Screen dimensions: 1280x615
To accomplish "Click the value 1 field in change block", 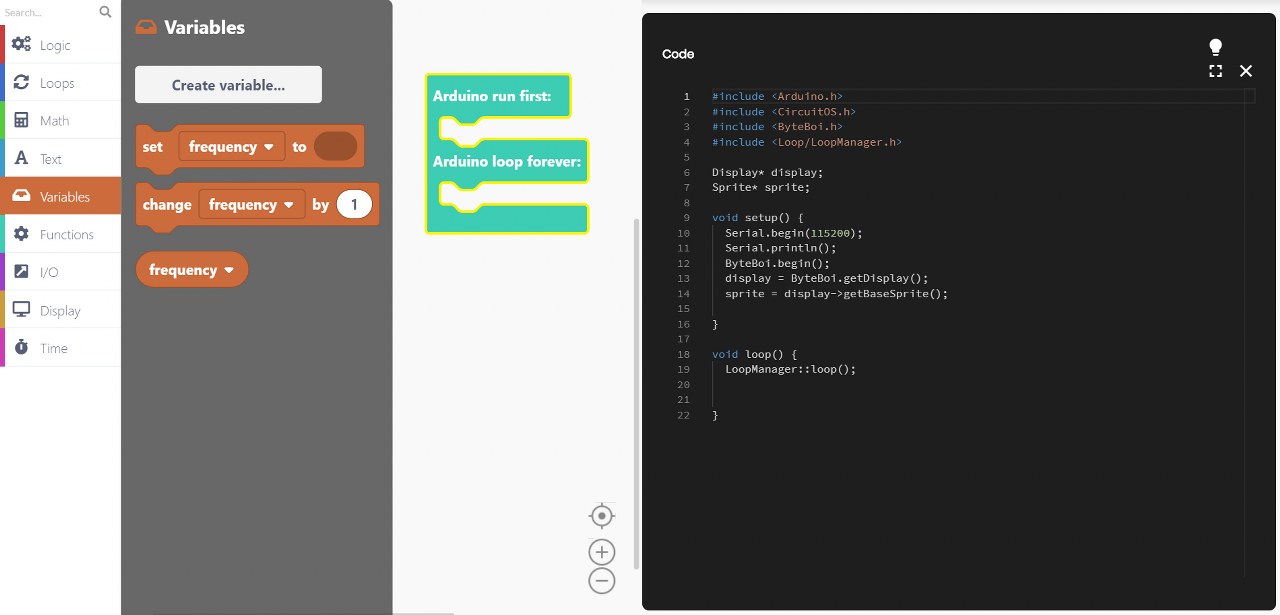I will pyautogui.click(x=354, y=205).
